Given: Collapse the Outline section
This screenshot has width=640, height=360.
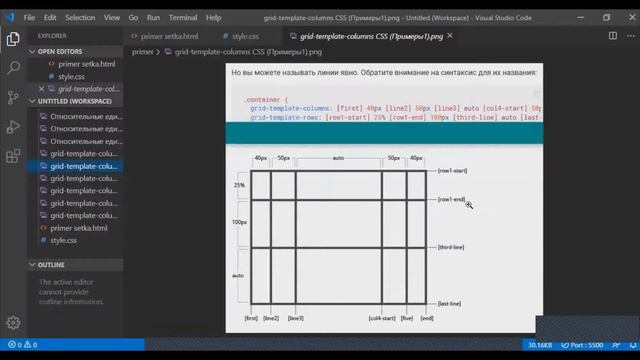Looking at the screenshot, I should [x=76, y=265].
